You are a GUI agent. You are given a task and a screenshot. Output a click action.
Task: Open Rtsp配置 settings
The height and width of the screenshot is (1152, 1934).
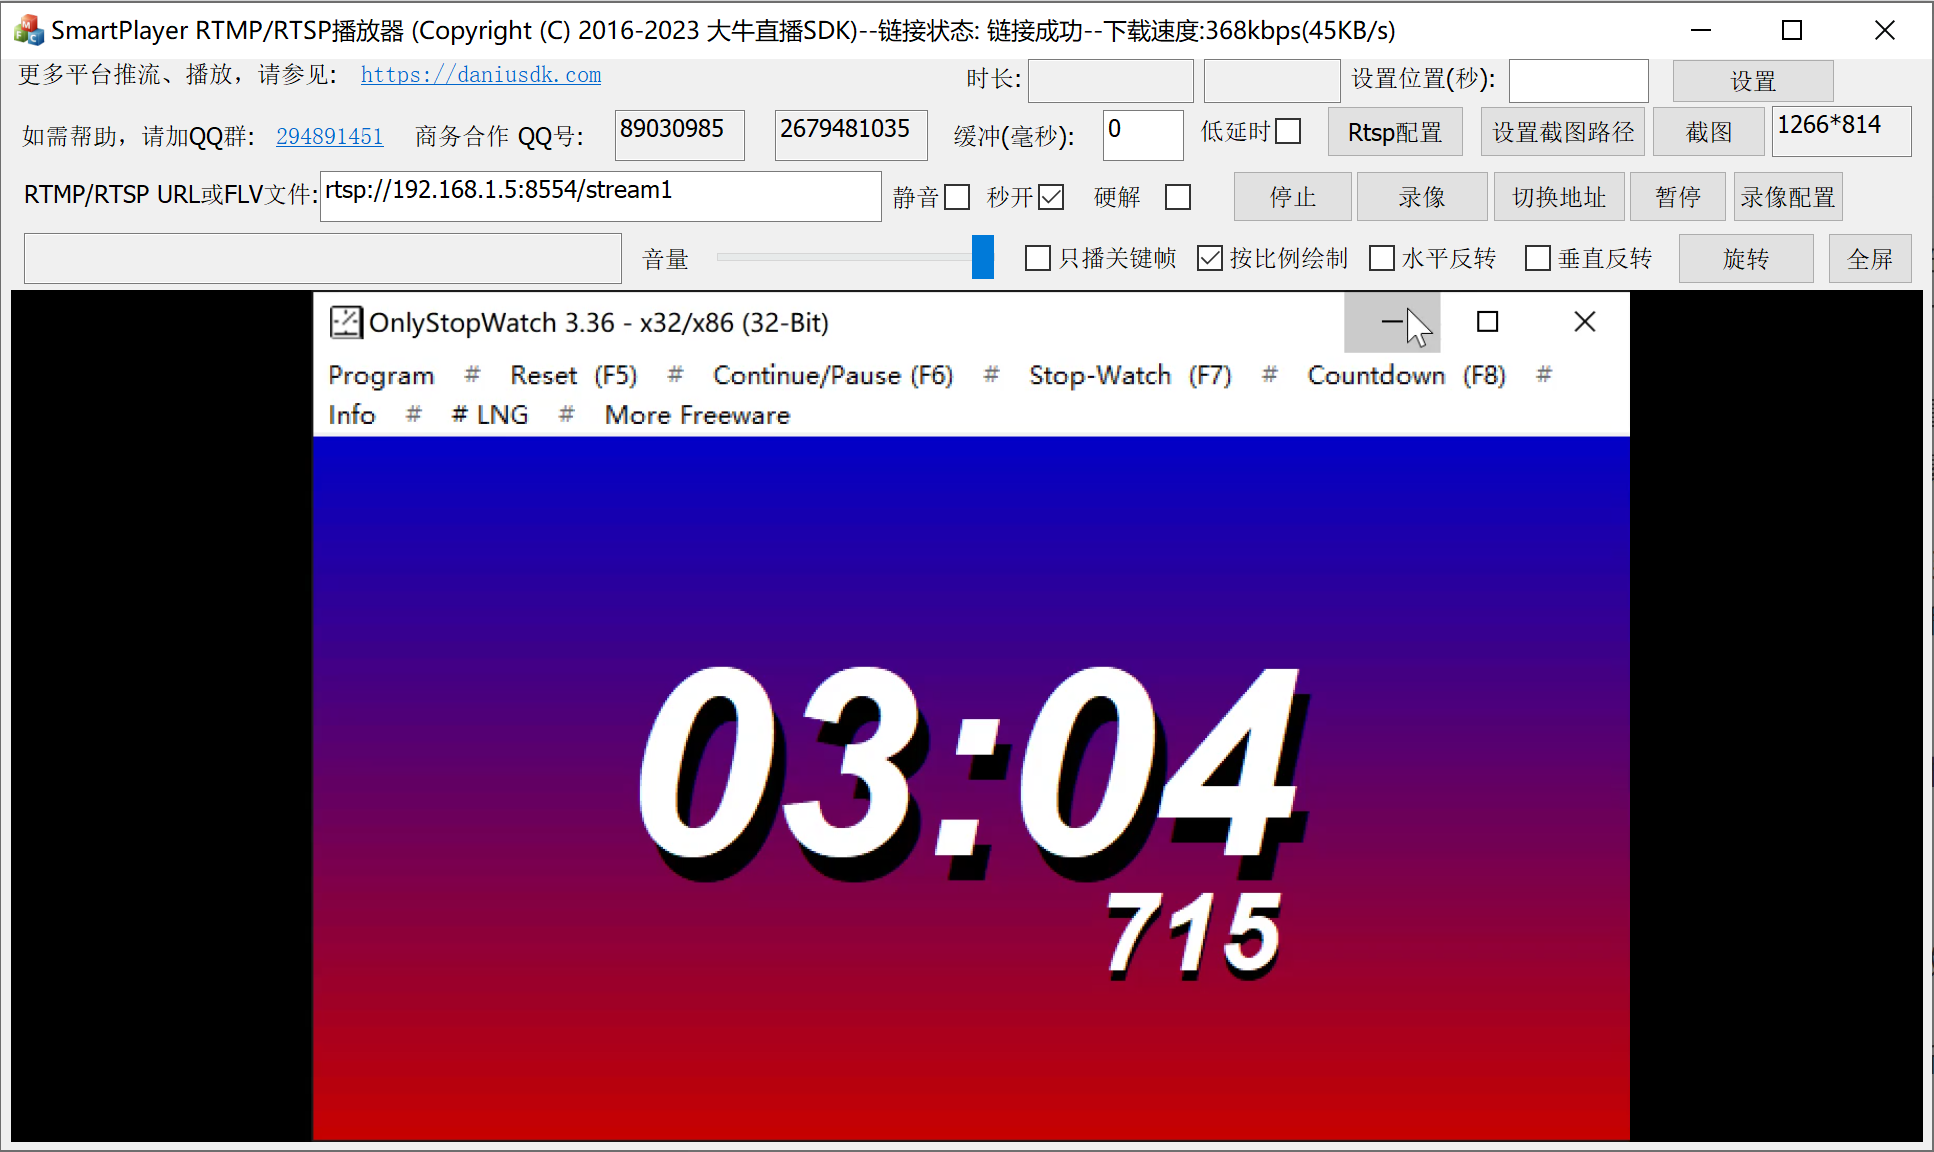(1394, 132)
